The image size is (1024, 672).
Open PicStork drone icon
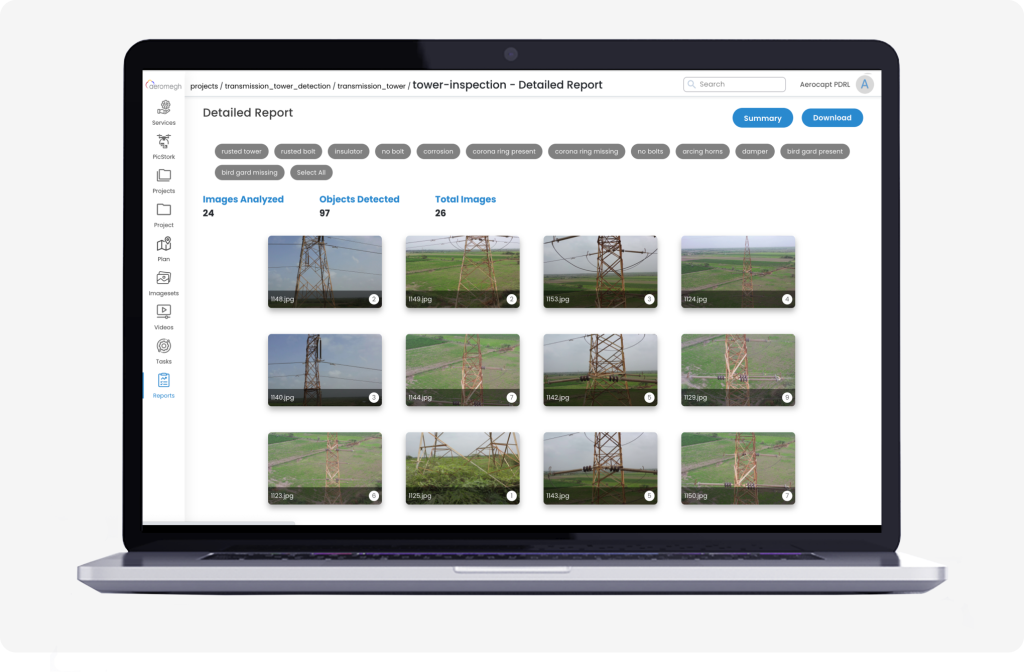pos(164,141)
